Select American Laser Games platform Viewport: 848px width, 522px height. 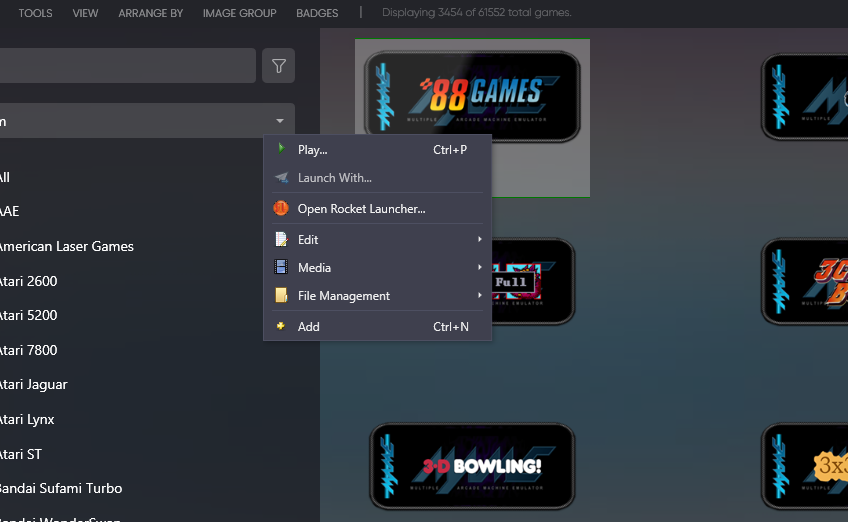66,246
